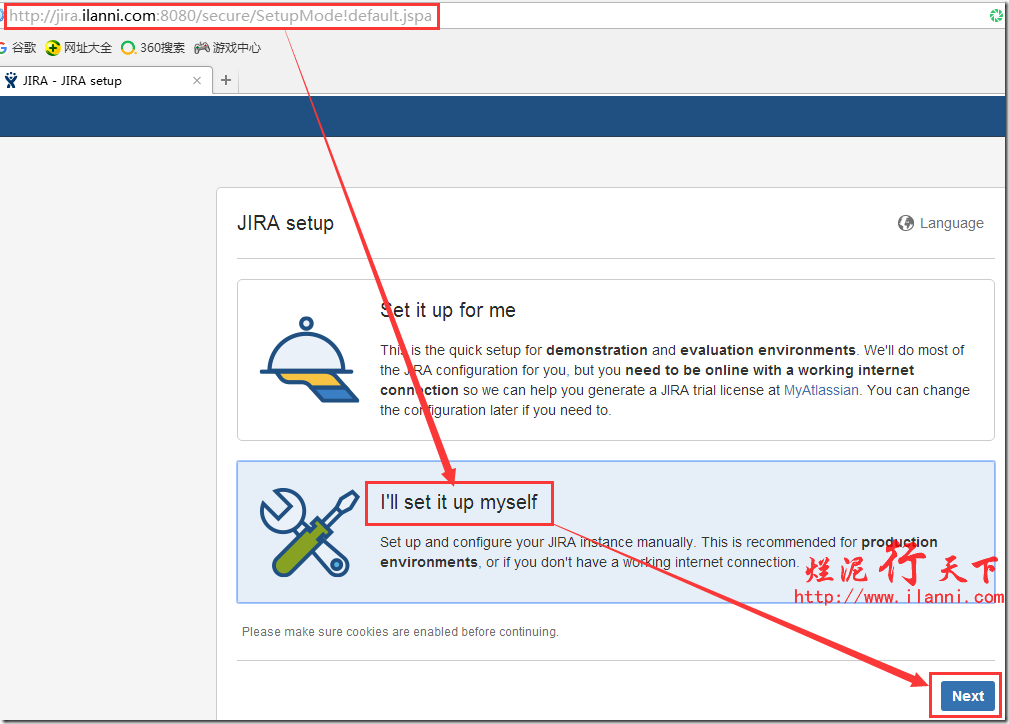Click the "JIRA setup" page heading

tap(286, 223)
